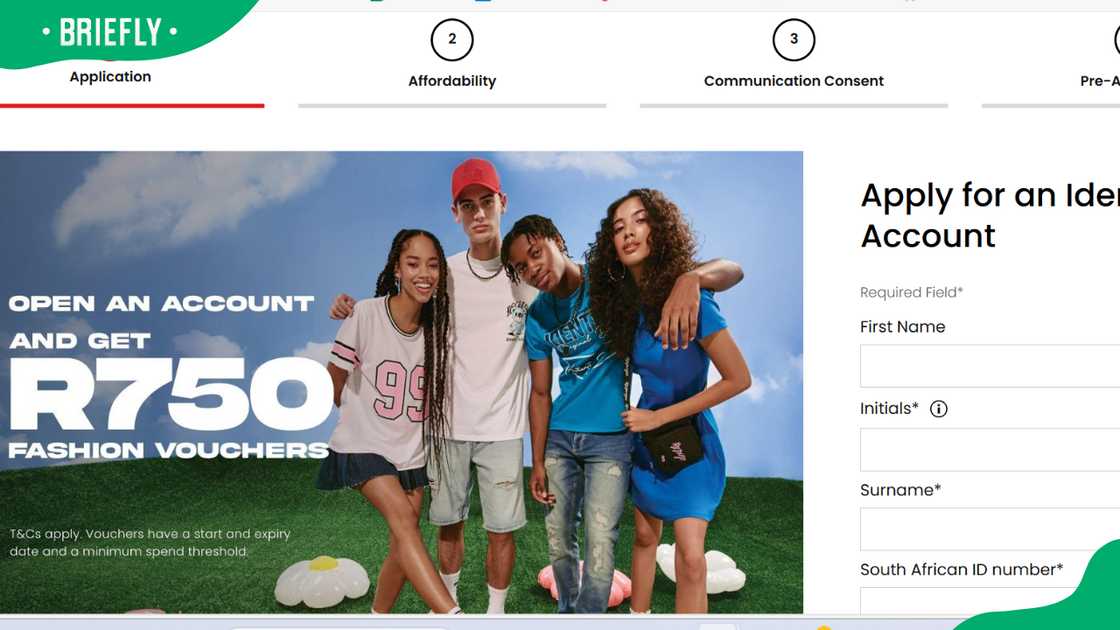Image resolution: width=1120 pixels, height=630 pixels.
Task: Click the Initials info icon
Action: coord(938,409)
